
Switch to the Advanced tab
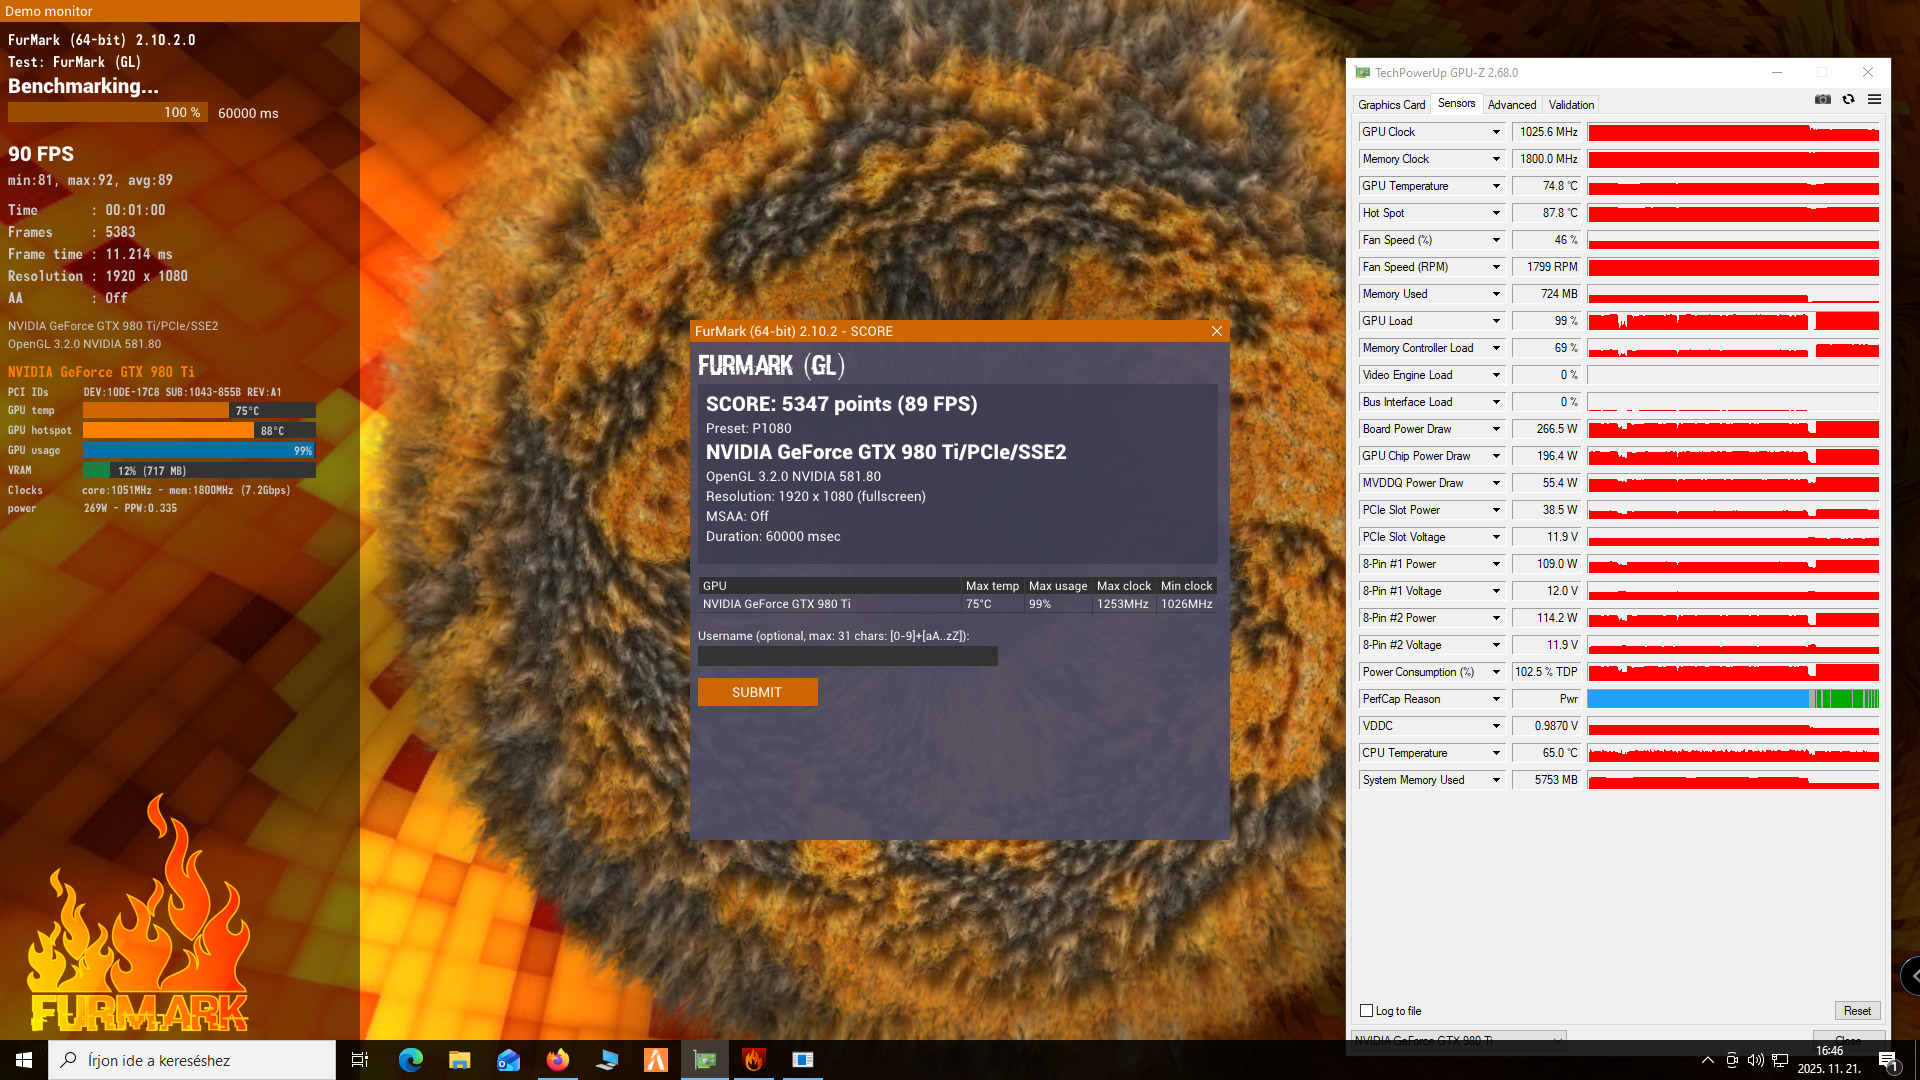click(1511, 105)
